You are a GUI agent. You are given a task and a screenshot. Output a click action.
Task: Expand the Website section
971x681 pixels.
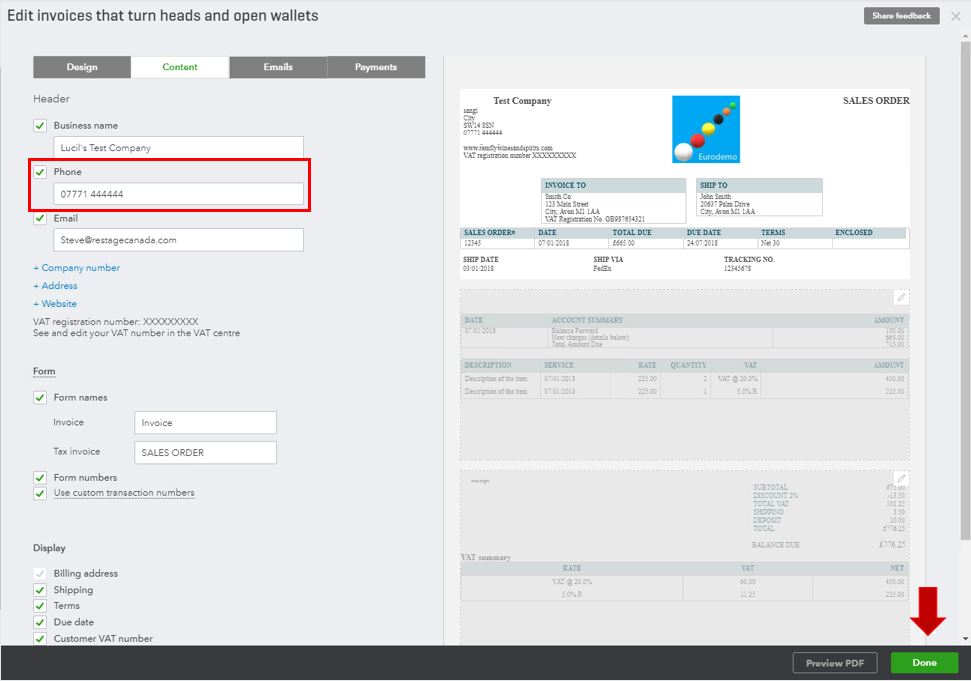56,303
